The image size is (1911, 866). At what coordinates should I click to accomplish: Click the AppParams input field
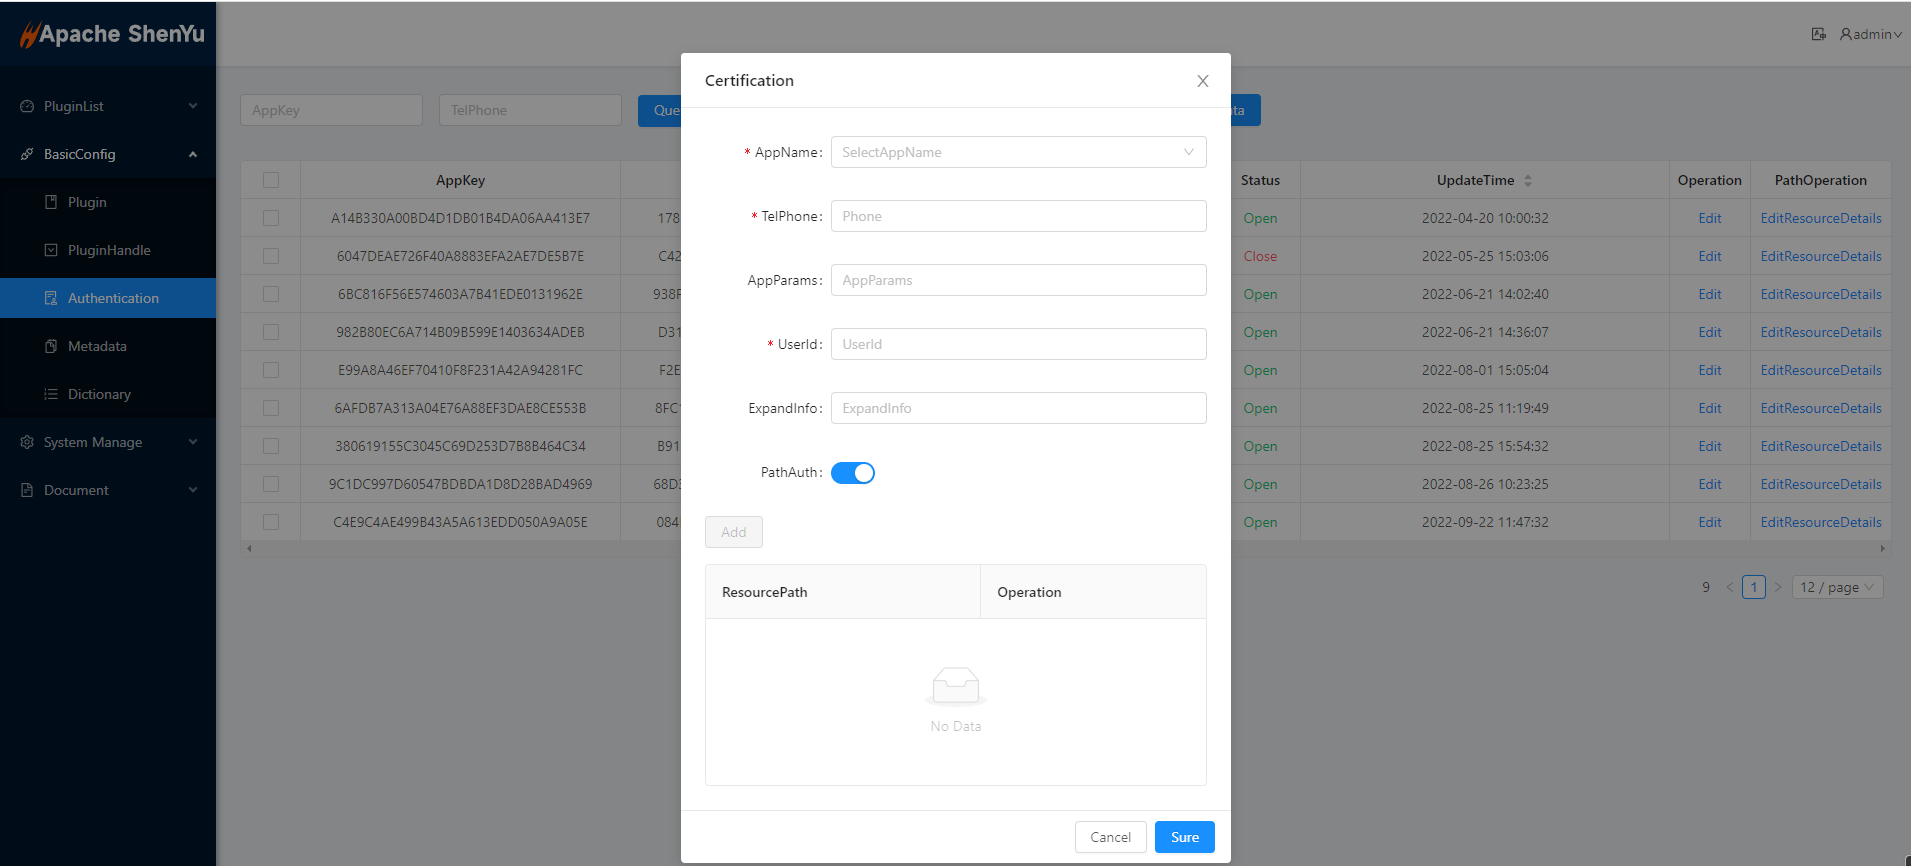1018,280
